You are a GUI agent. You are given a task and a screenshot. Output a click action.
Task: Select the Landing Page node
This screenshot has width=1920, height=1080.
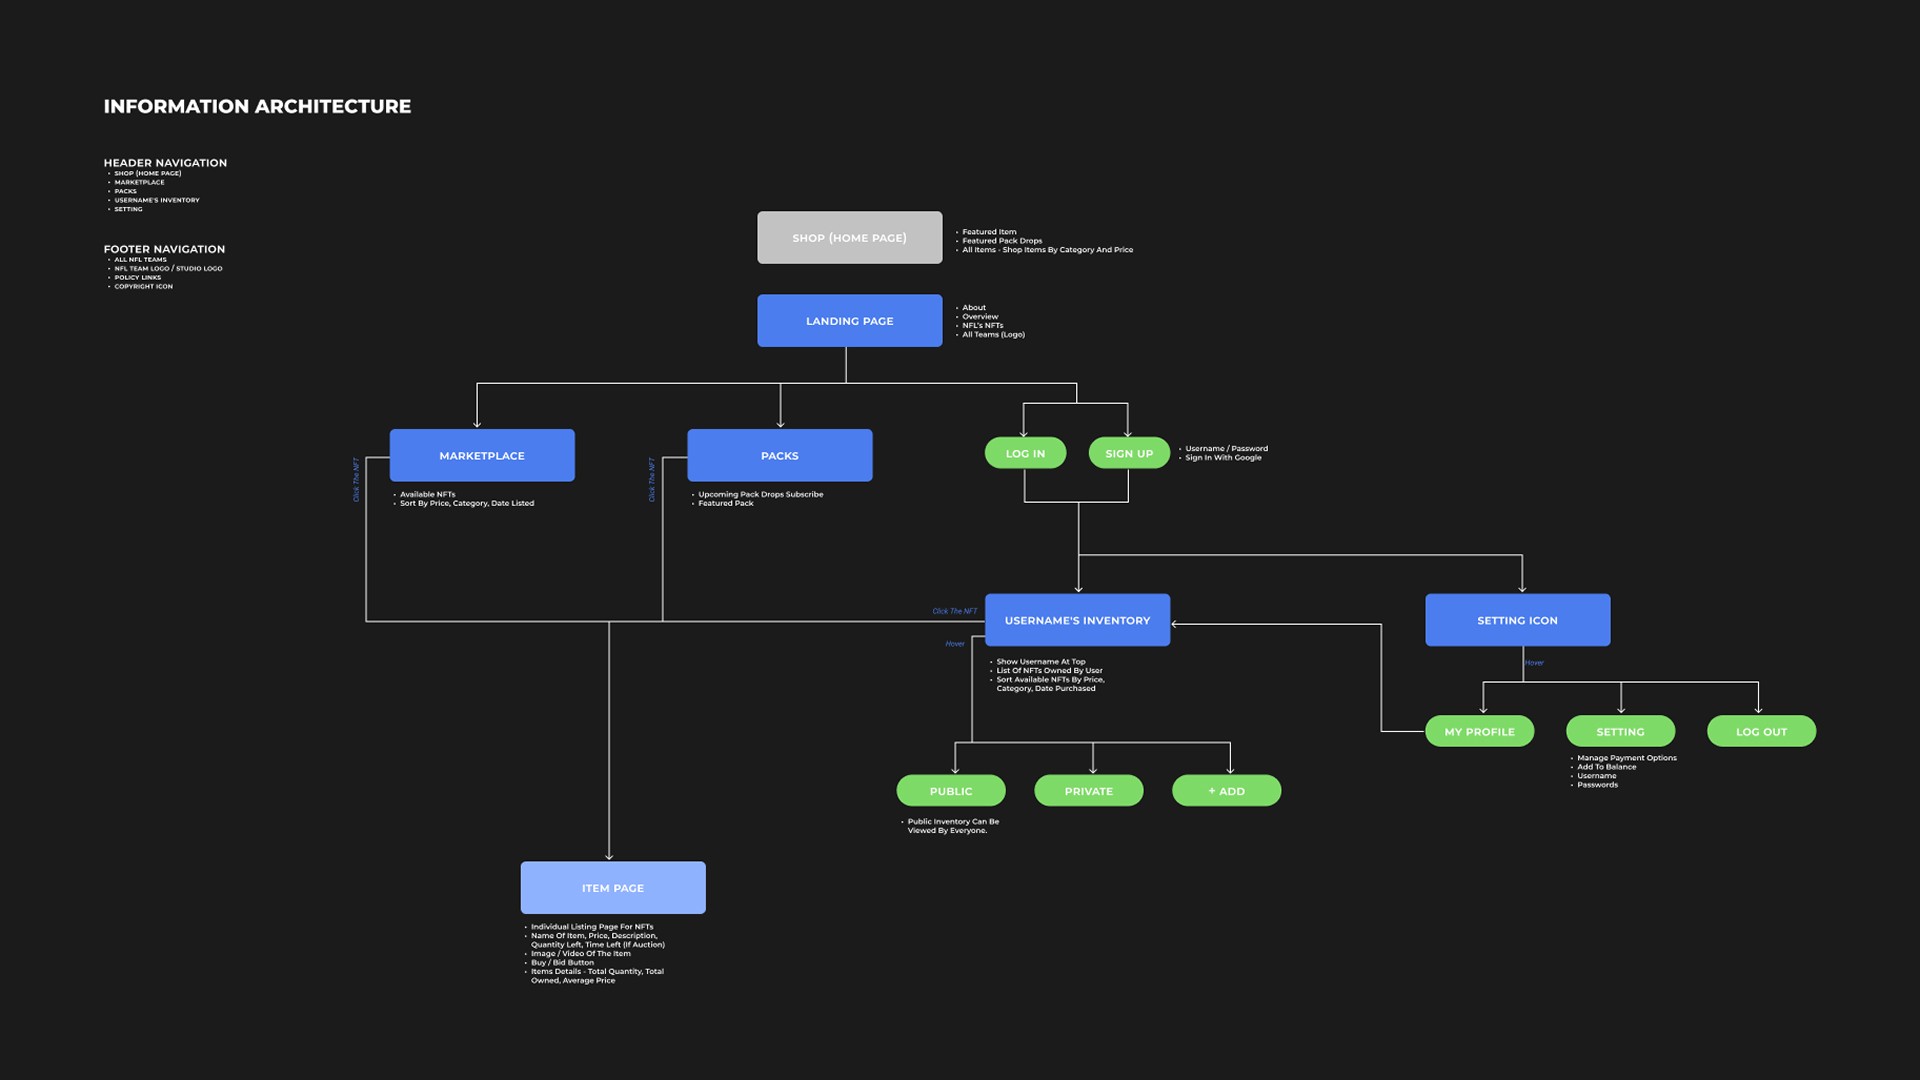click(x=849, y=321)
